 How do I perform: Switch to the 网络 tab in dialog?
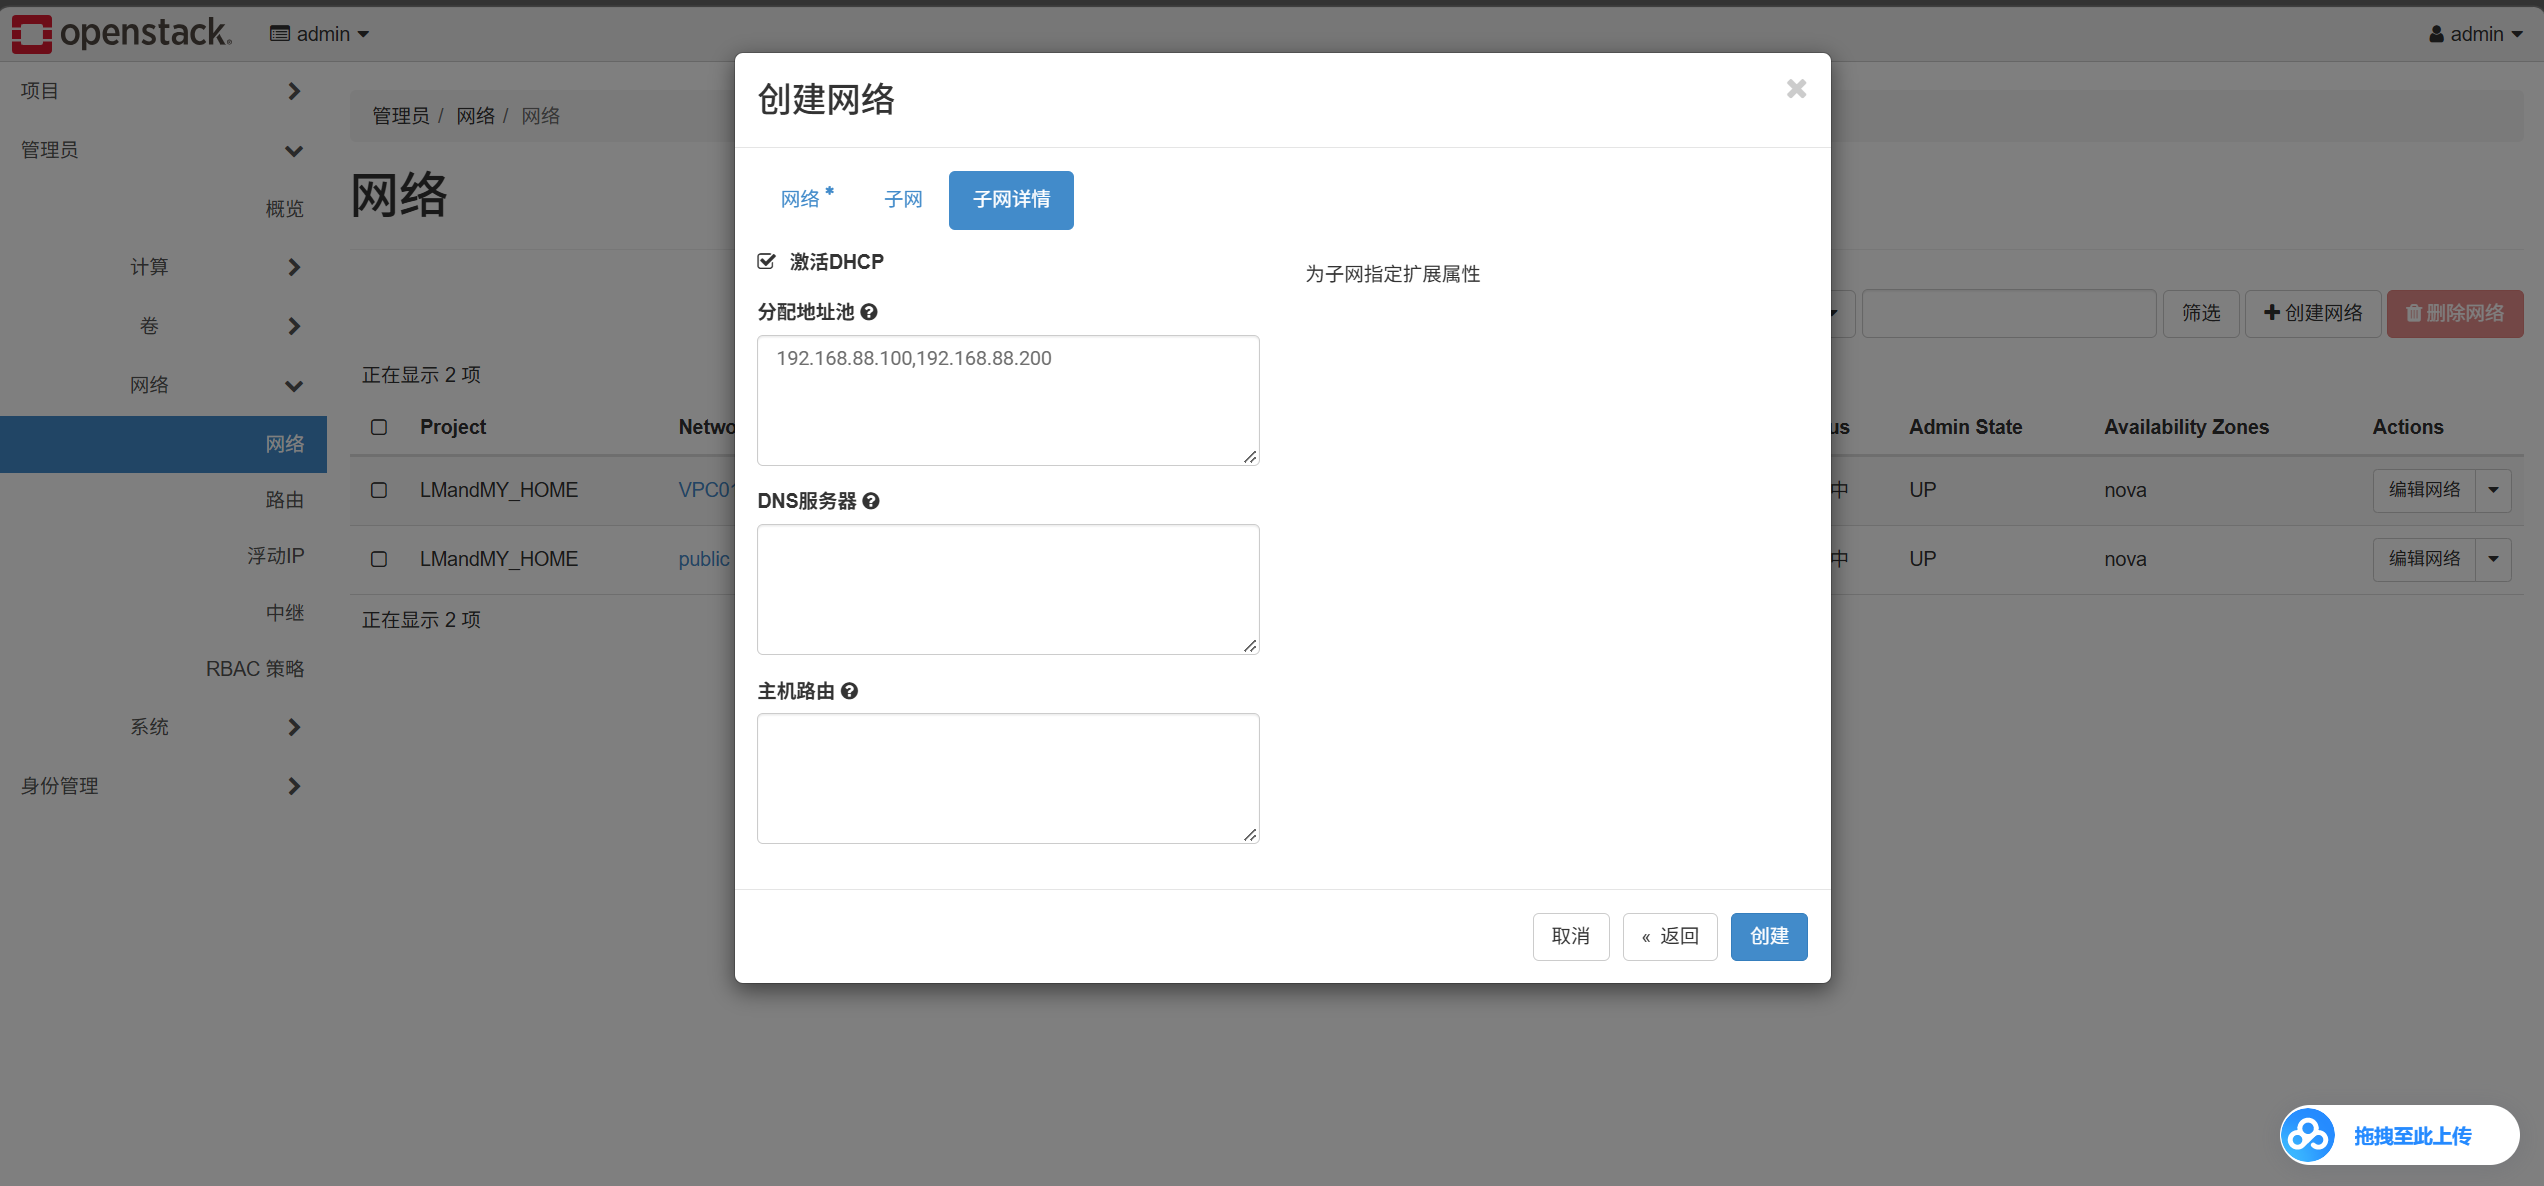click(x=806, y=200)
